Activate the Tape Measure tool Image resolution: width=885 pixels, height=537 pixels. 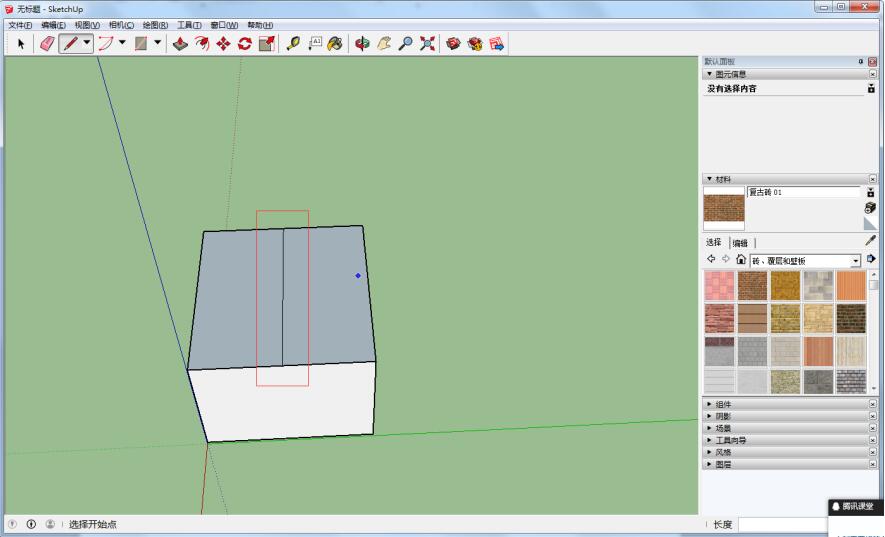[x=293, y=43]
